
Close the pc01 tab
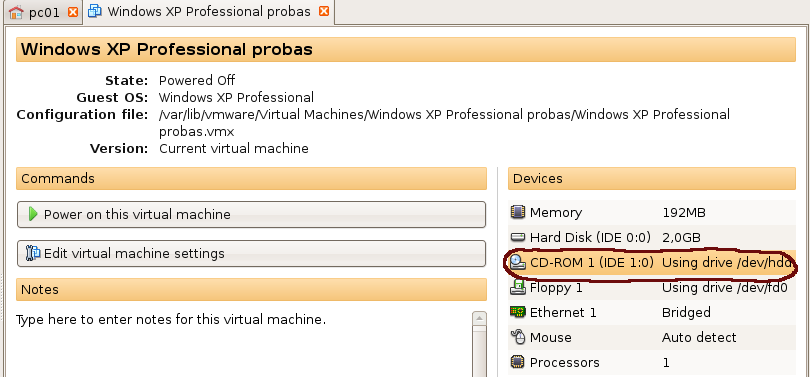(73, 12)
